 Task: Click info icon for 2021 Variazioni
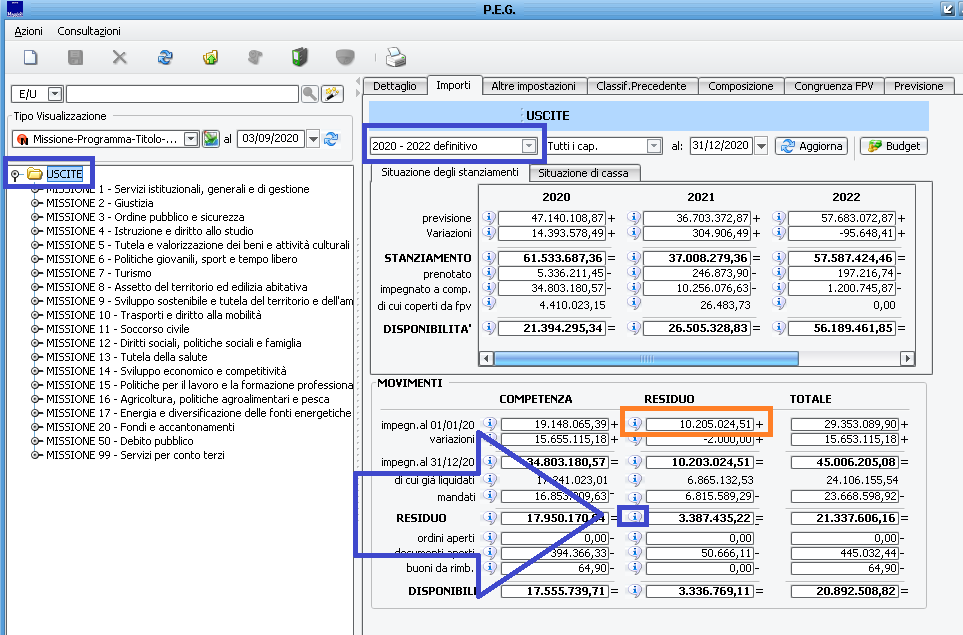point(634,233)
